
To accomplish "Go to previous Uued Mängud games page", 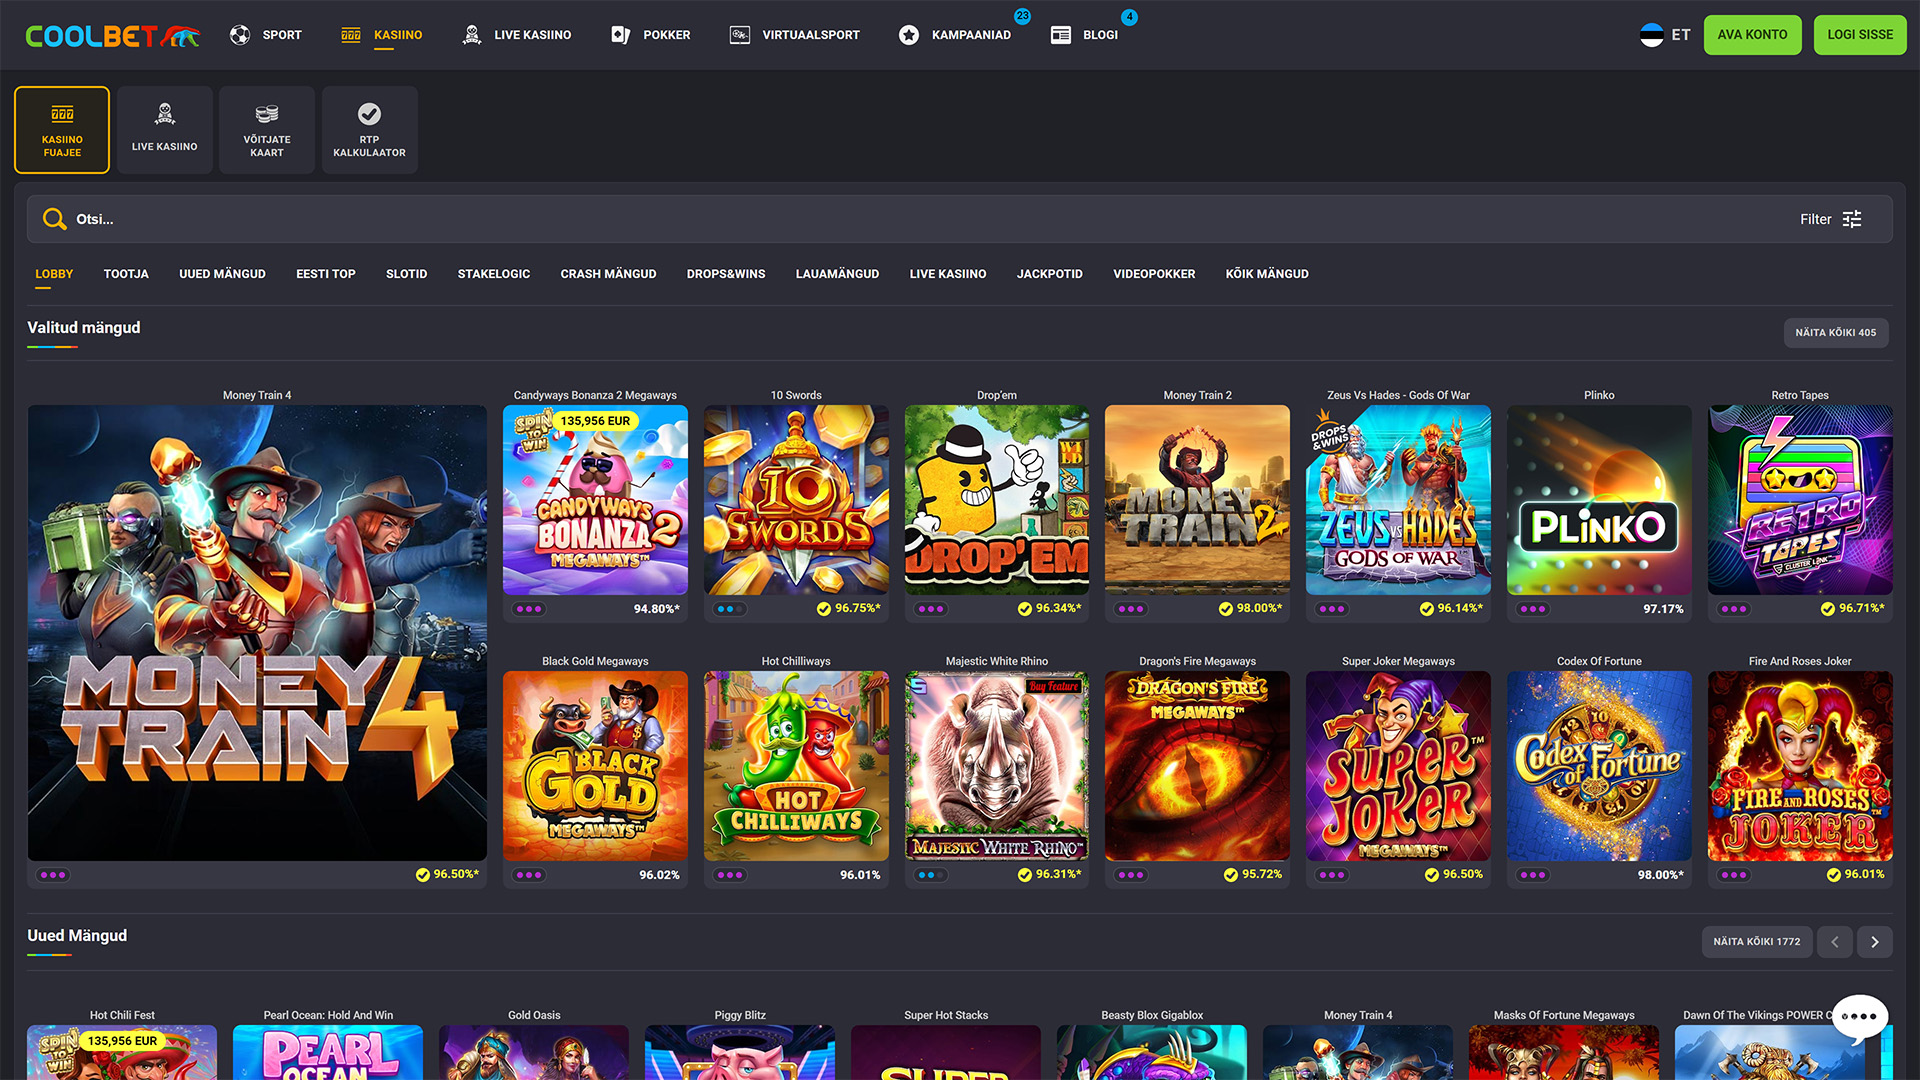I will pos(1835,942).
